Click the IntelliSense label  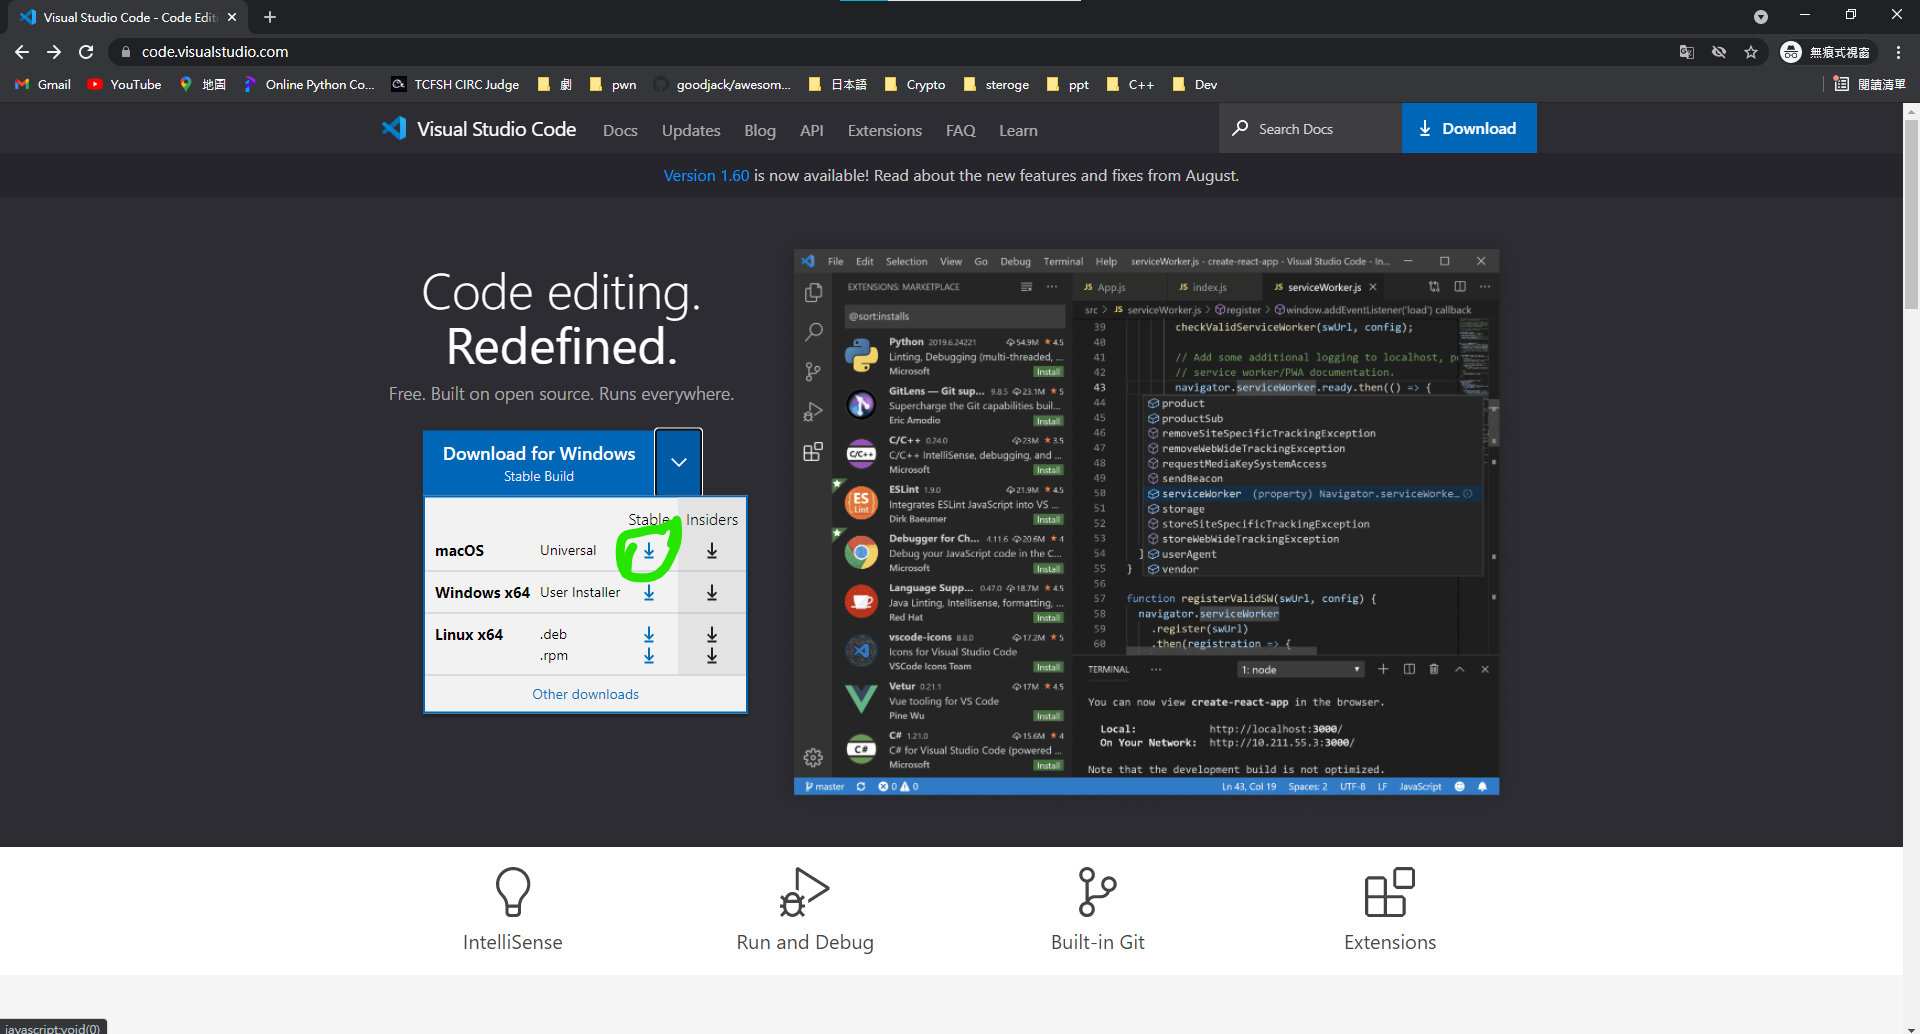click(513, 942)
